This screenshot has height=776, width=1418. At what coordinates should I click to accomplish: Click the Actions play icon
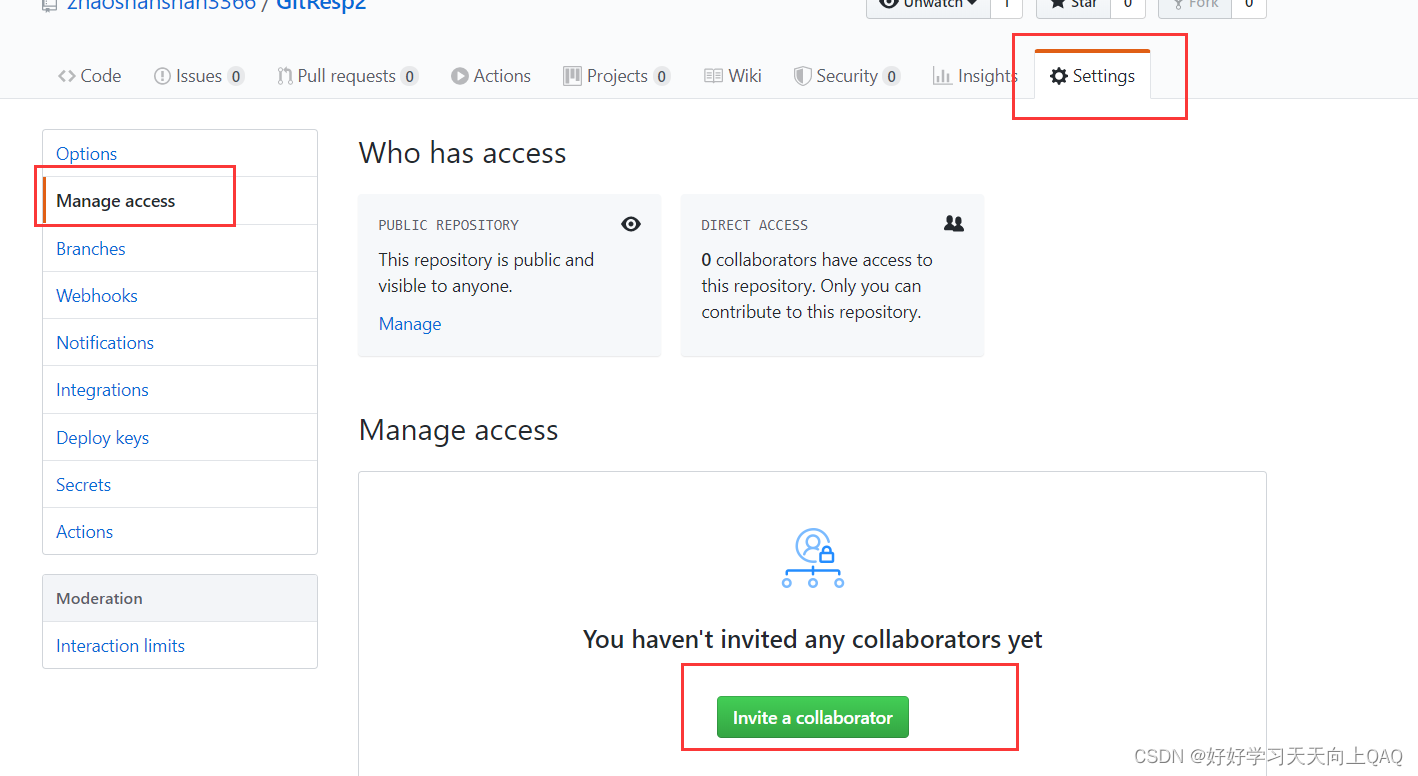click(459, 76)
